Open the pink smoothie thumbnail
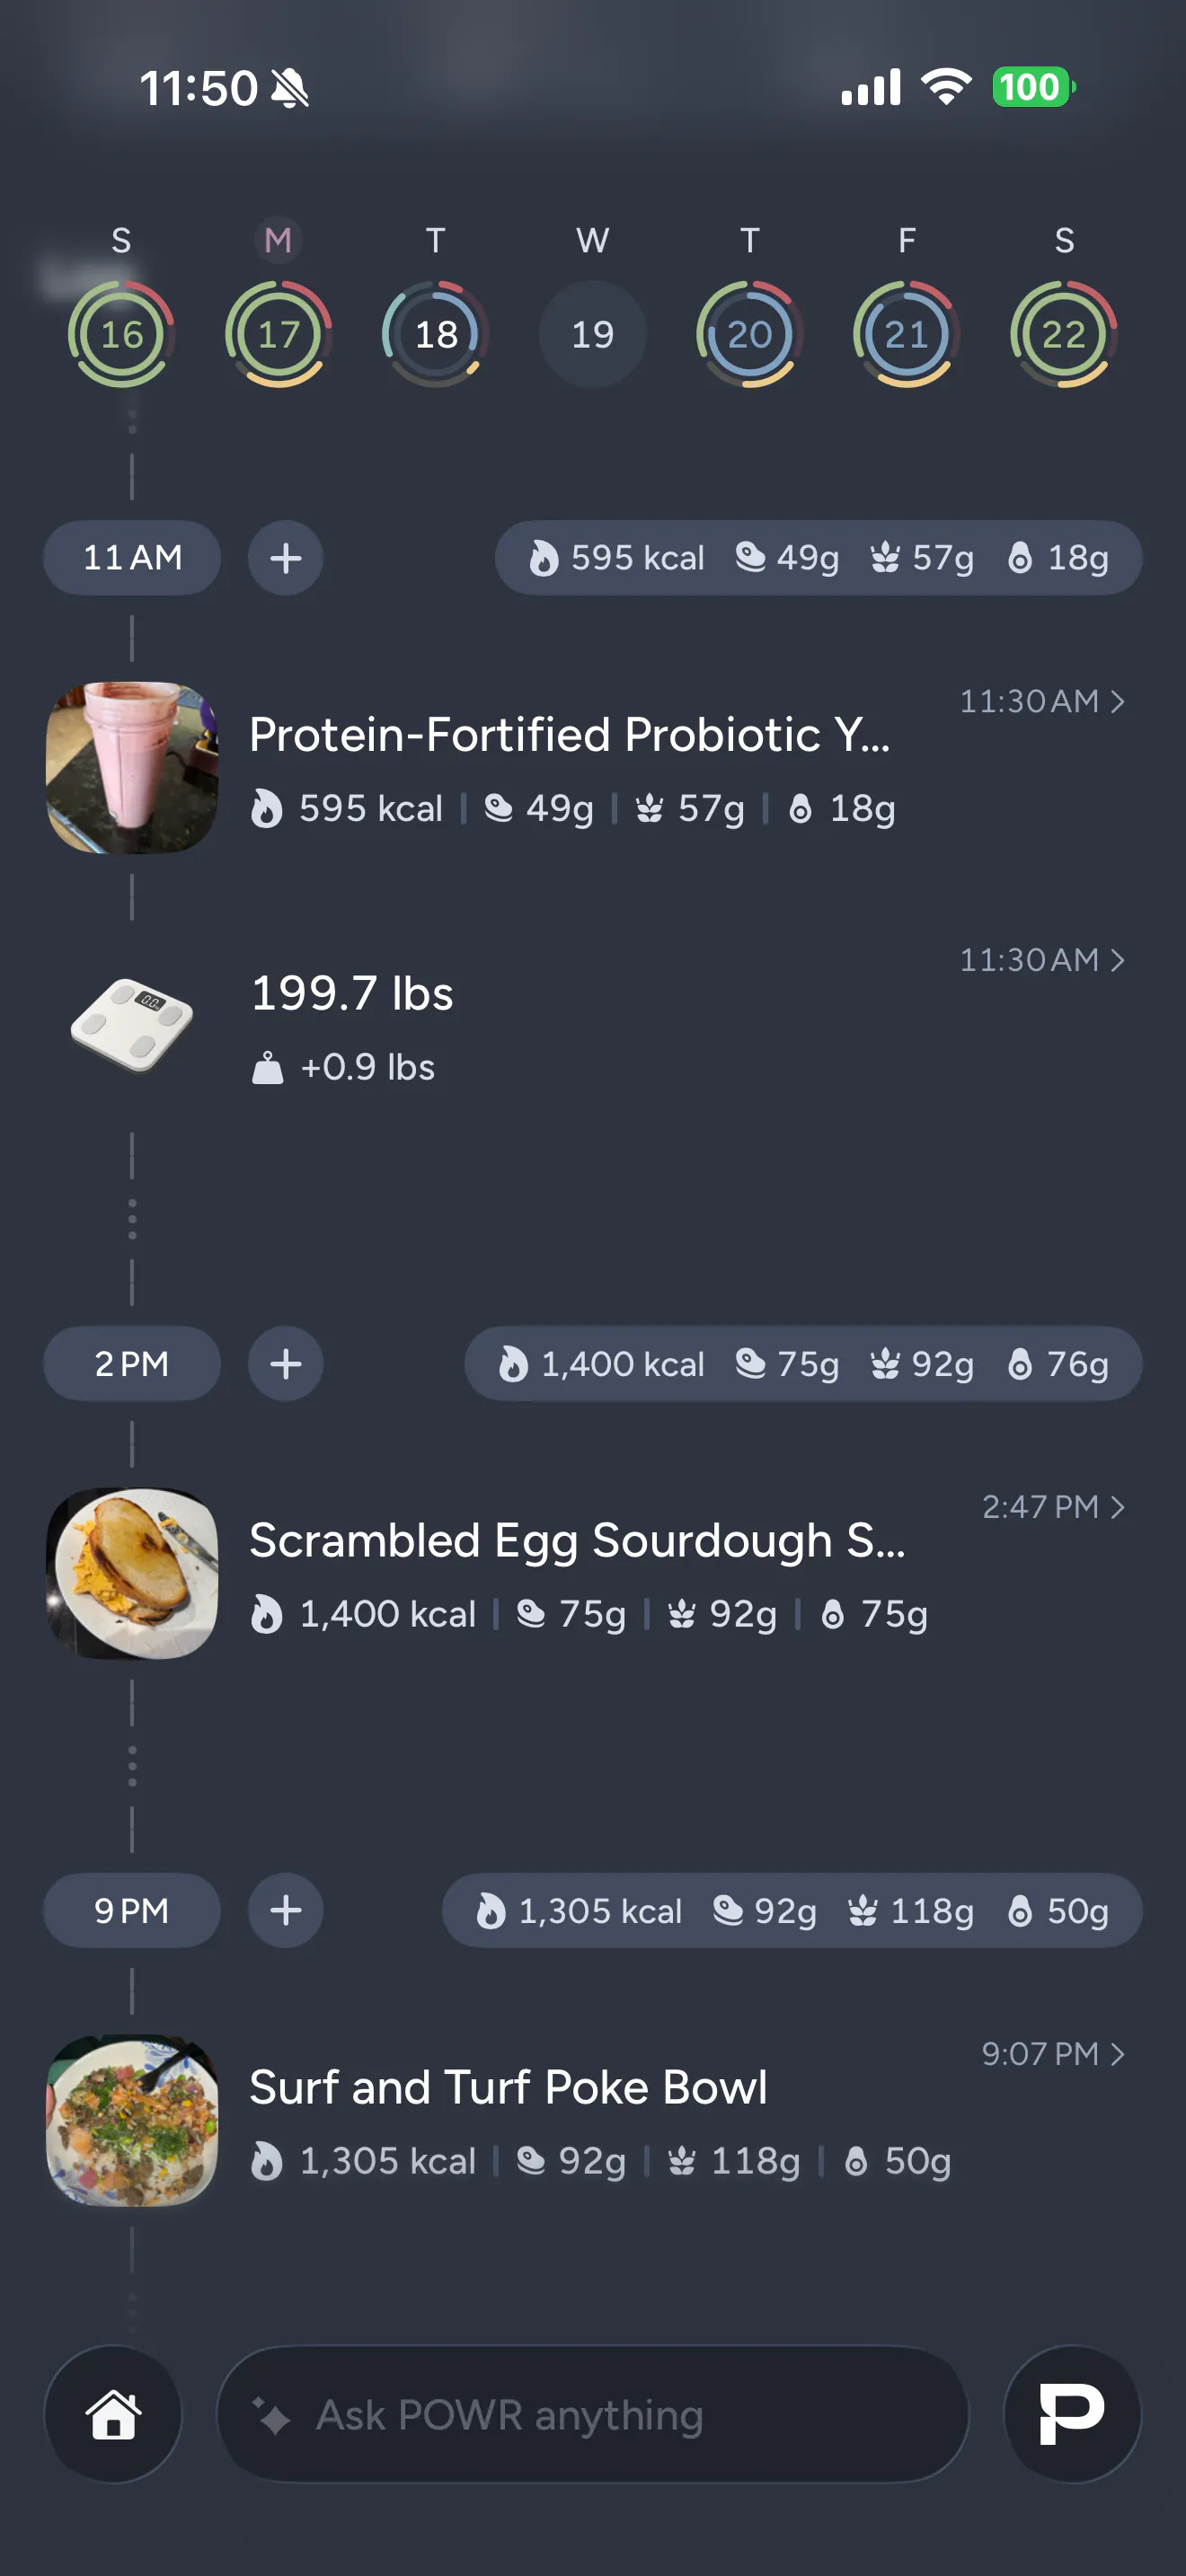This screenshot has height=2576, width=1186. [132, 768]
